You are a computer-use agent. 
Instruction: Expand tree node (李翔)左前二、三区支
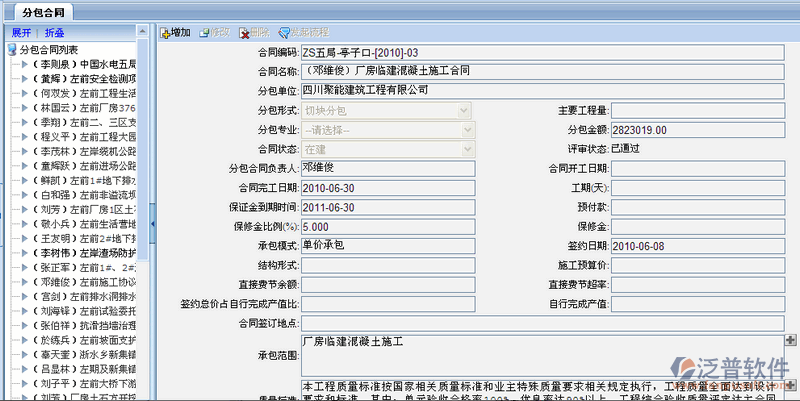coord(24,122)
